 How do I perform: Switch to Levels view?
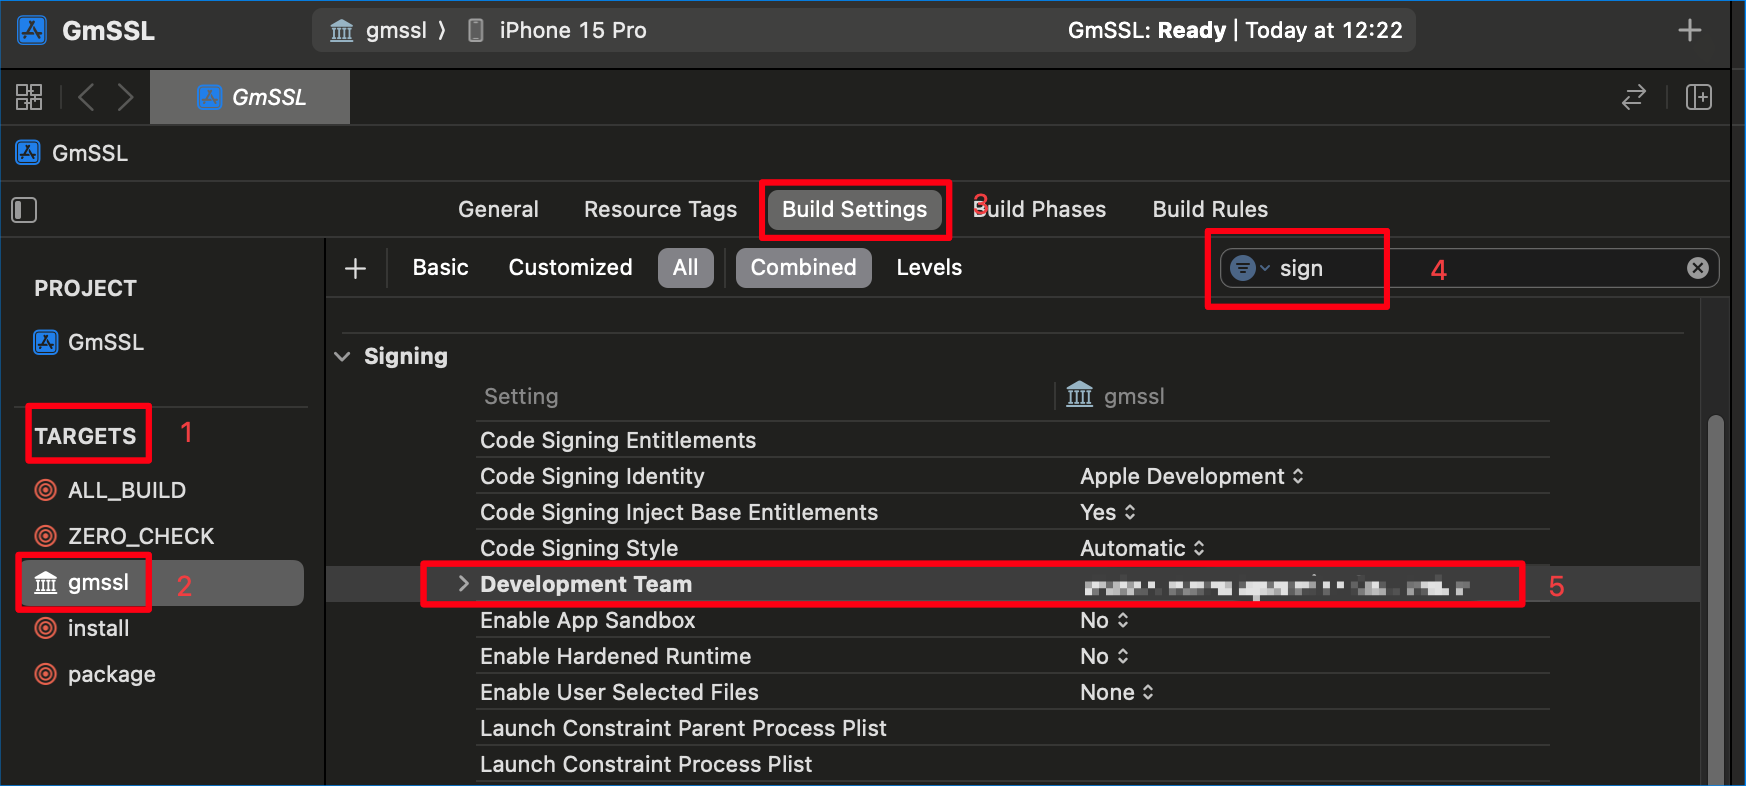929,268
